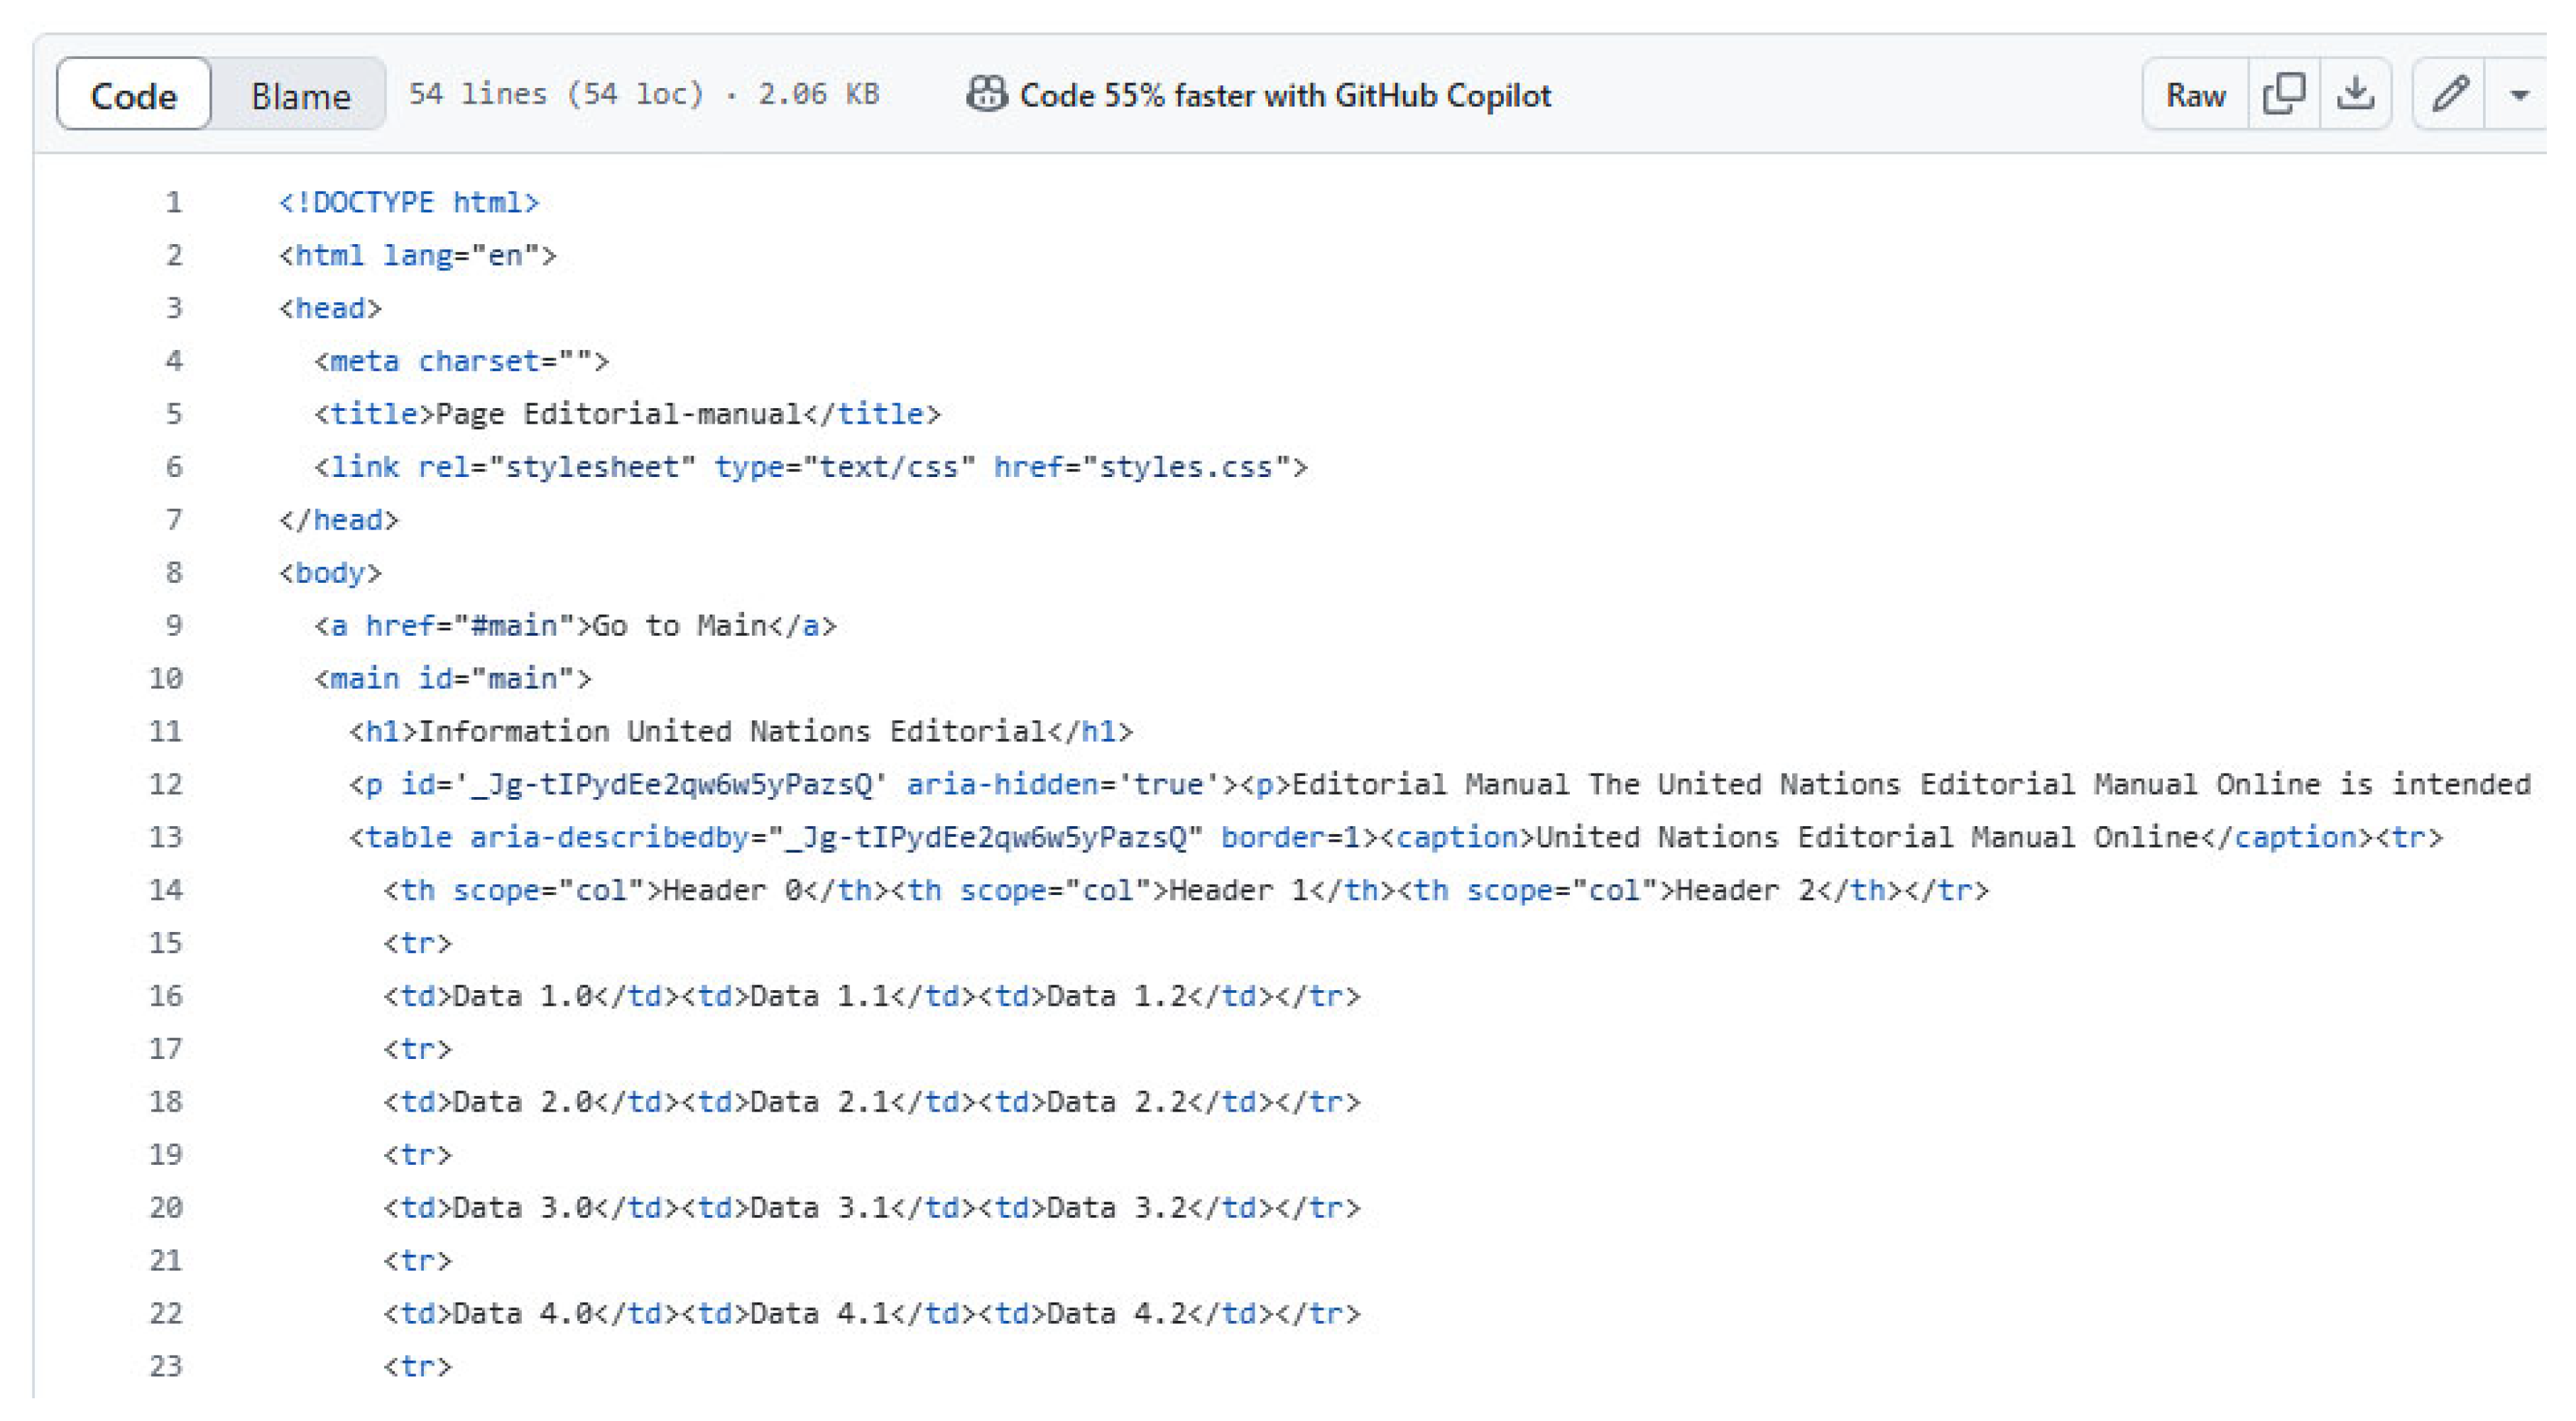
Task: Click the Data 2.0 table row code
Action: [870, 1102]
